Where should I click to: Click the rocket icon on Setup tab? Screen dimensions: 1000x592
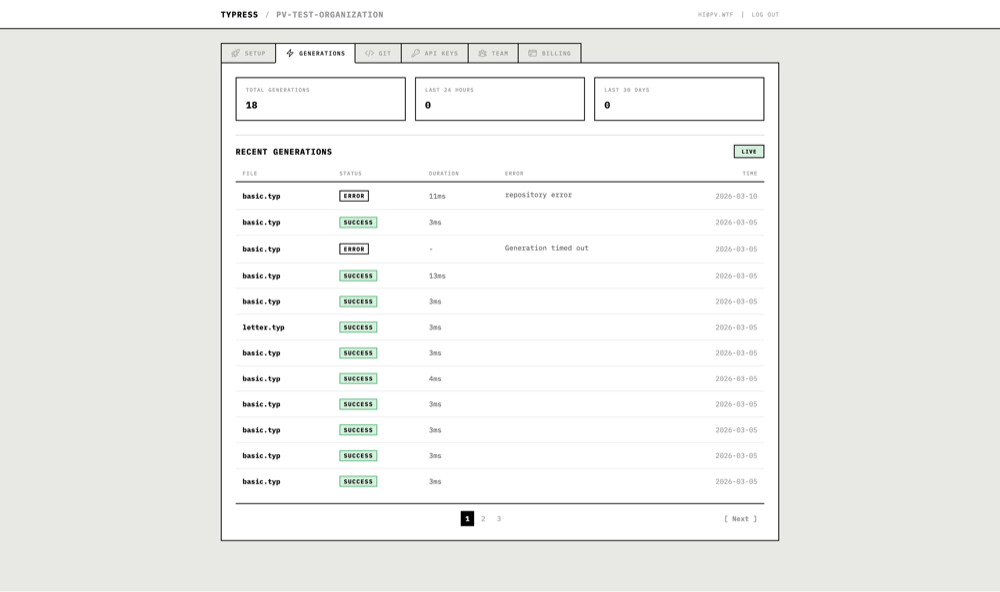(x=235, y=54)
